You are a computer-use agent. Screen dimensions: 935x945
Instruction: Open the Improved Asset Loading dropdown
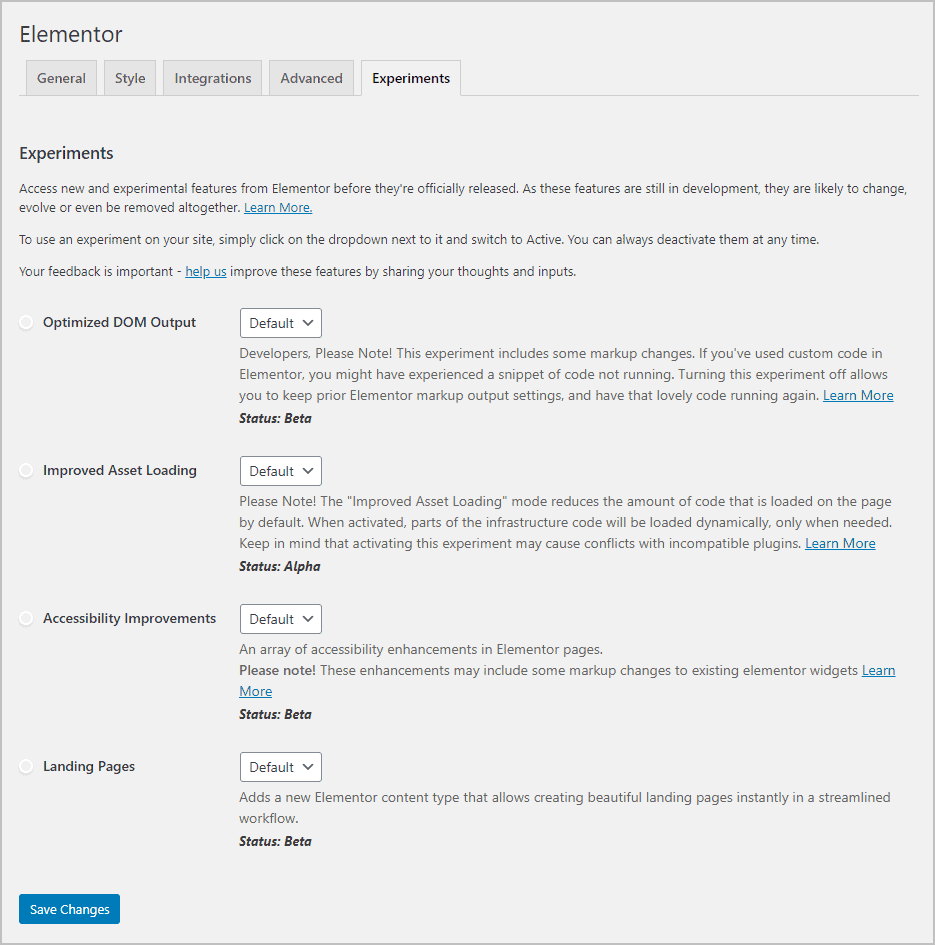280,471
